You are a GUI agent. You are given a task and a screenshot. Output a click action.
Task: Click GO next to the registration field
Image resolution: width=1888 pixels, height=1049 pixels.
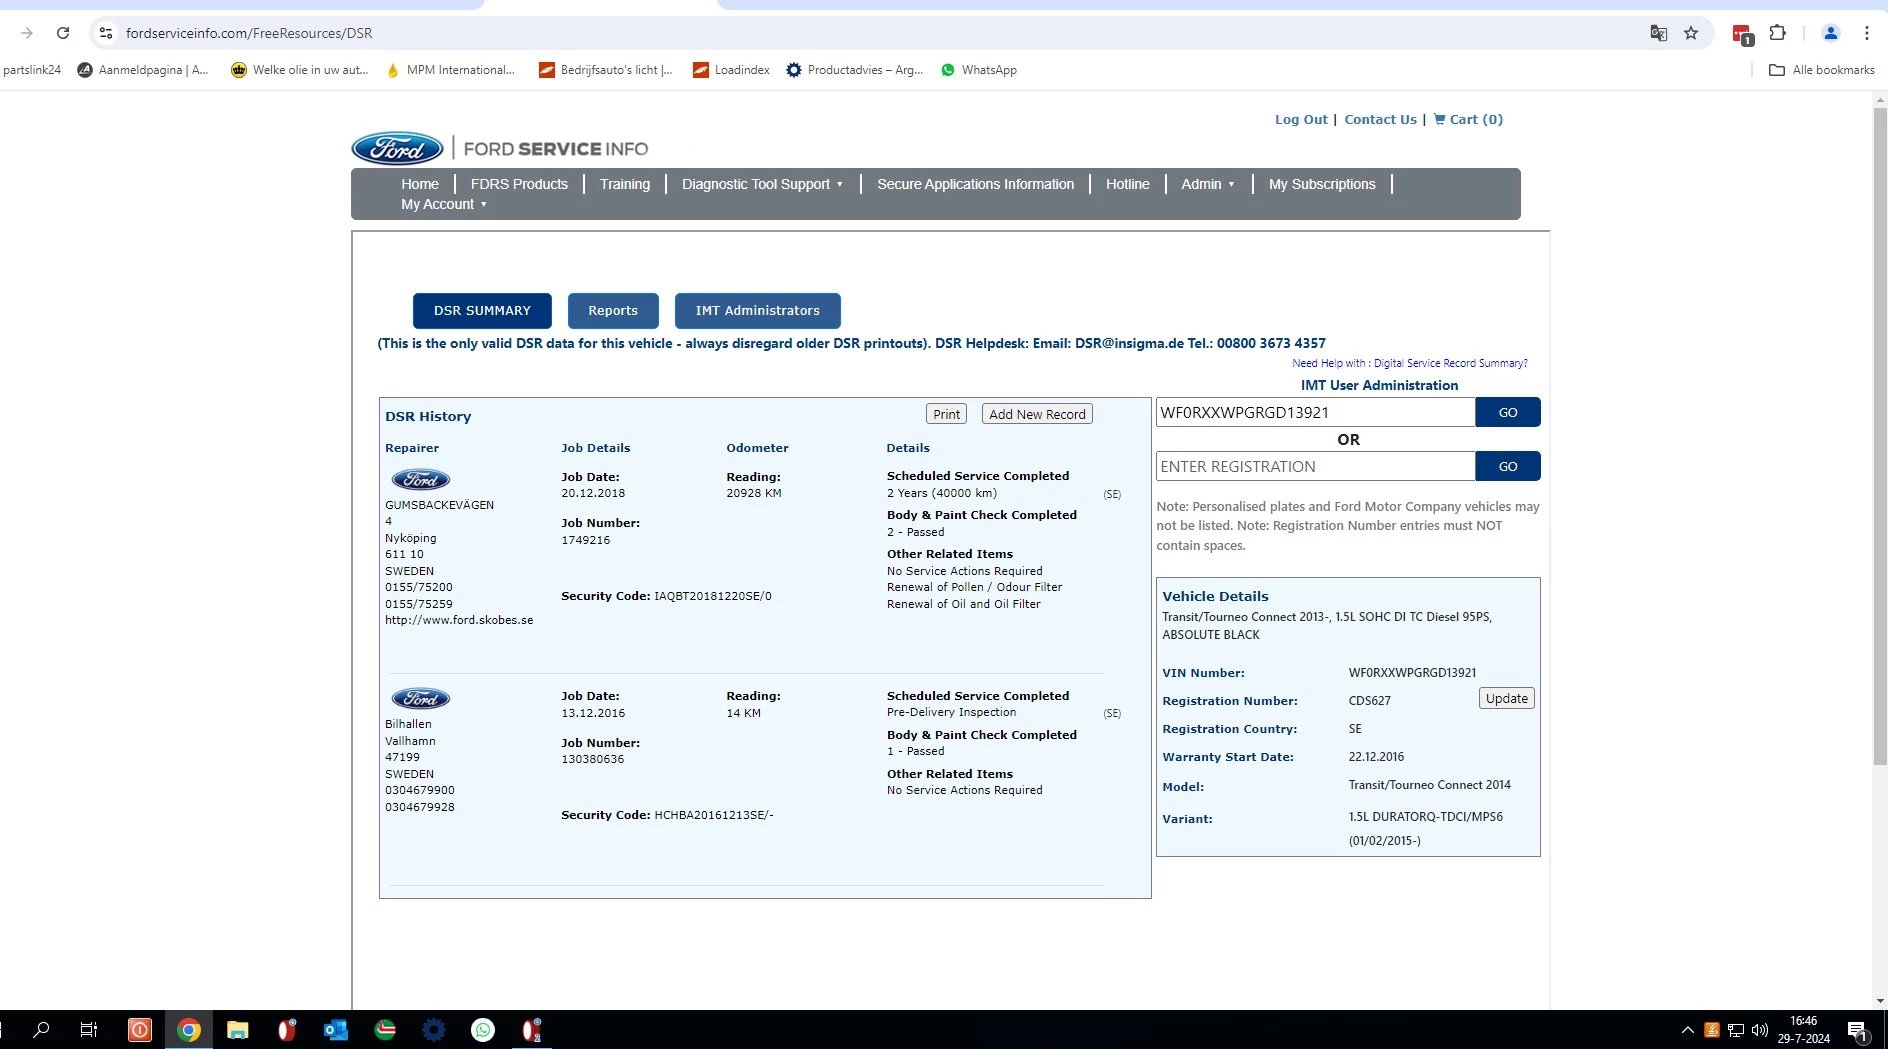click(x=1508, y=466)
